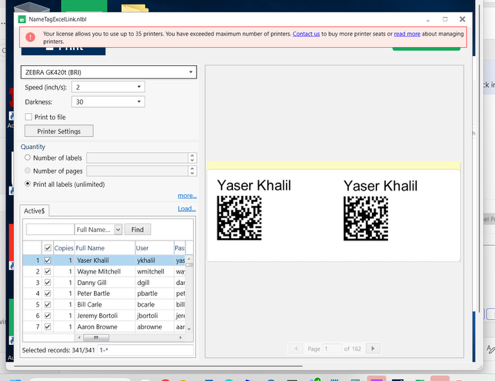Select the Bill Carle name cell
Viewport: 495px width, 381px height.
tap(104, 304)
